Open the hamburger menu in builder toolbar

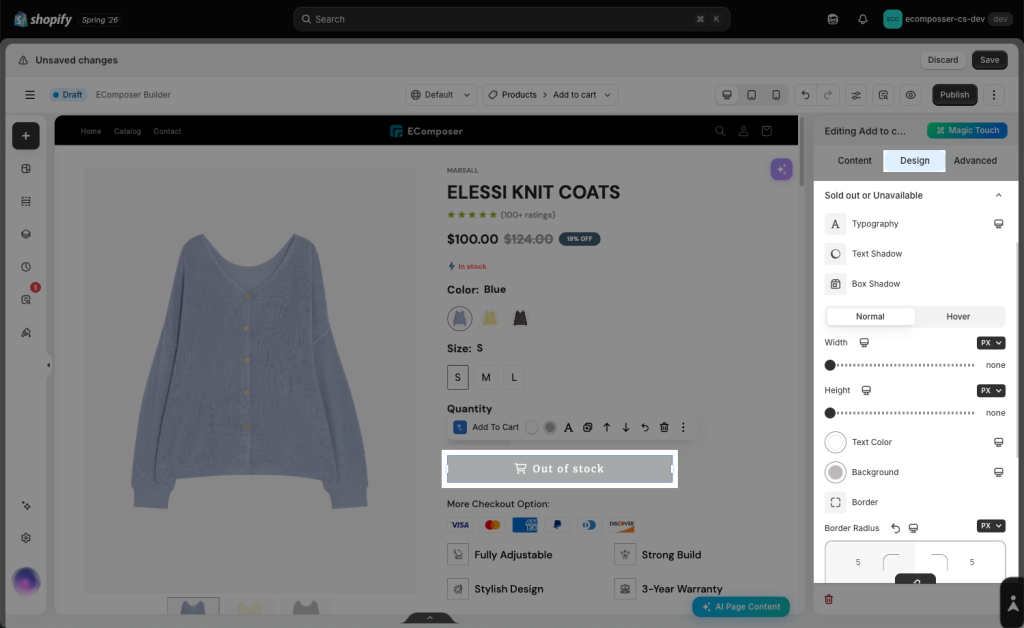[x=29, y=95]
